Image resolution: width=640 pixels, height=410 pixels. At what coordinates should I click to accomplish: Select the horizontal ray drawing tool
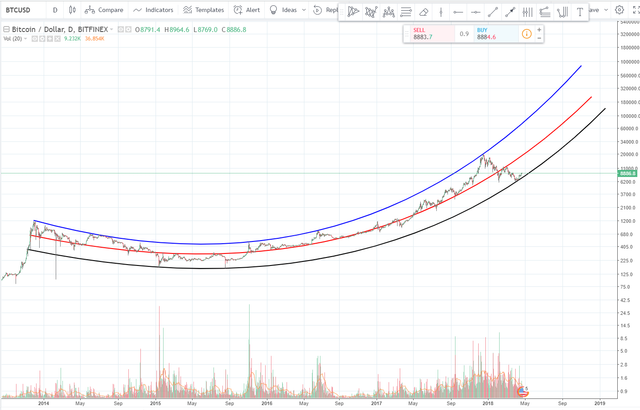pos(458,12)
